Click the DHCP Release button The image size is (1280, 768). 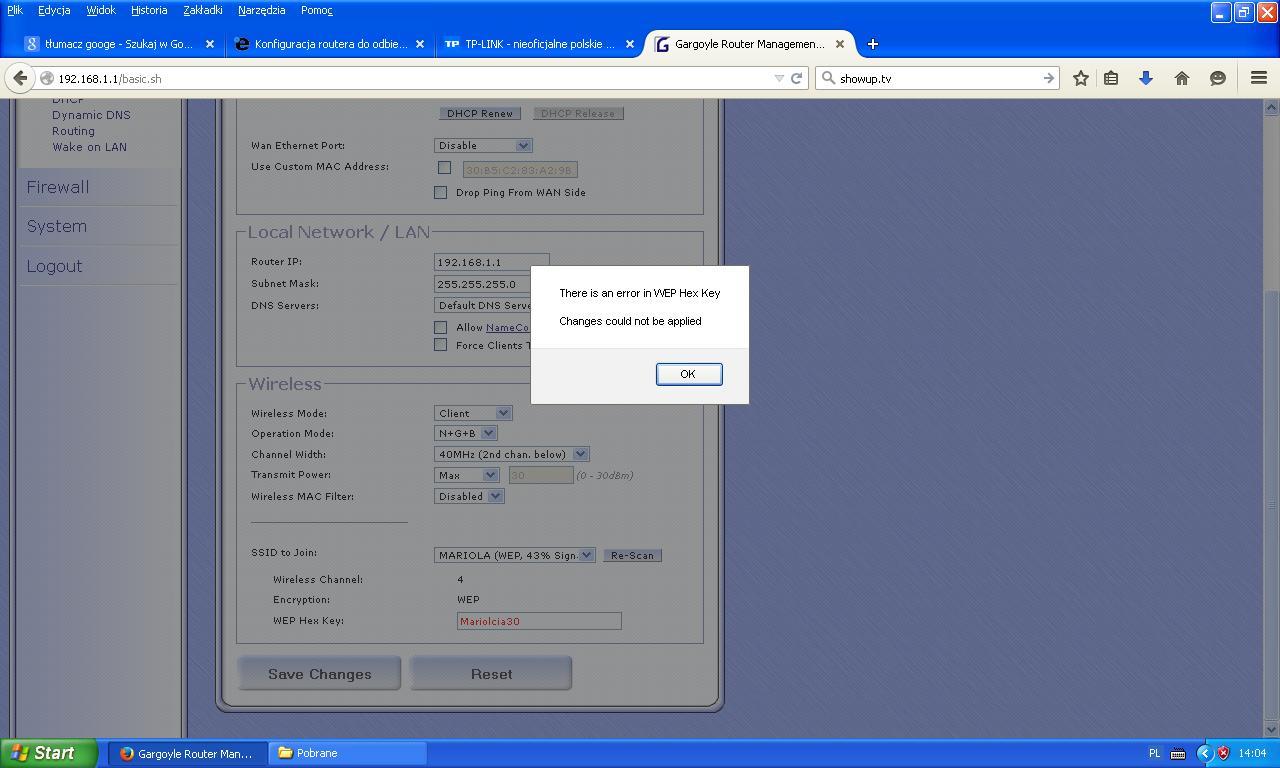pyautogui.click(x=578, y=113)
